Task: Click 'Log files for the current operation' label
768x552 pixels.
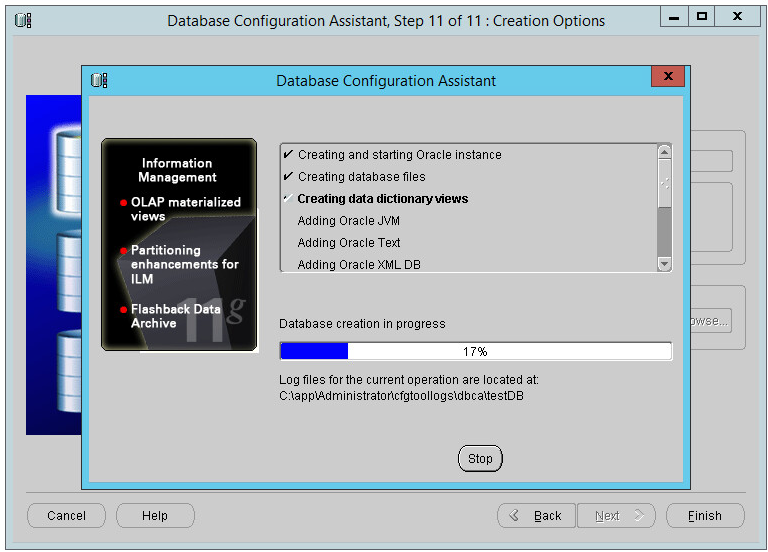Action: (408, 380)
